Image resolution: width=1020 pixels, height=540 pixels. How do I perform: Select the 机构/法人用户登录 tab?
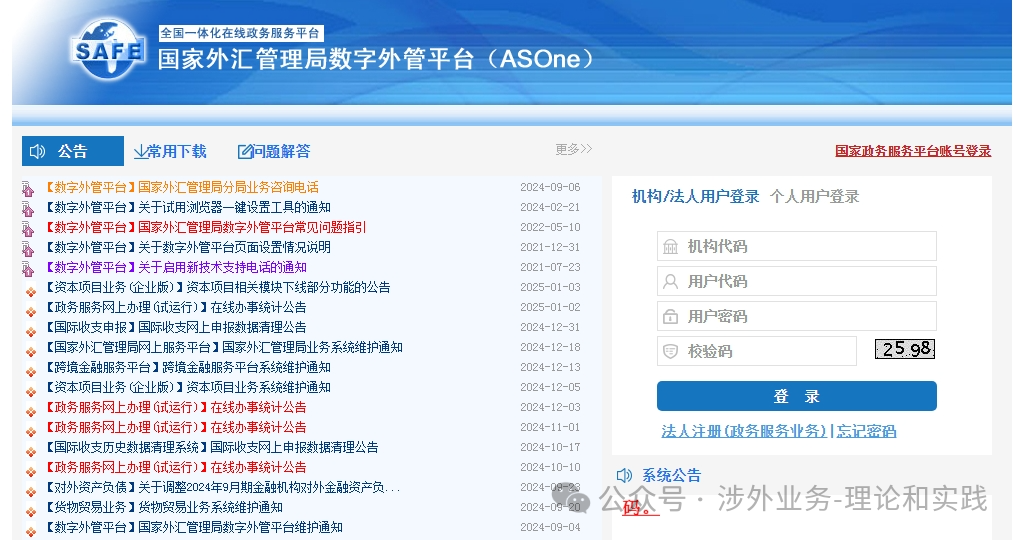(x=695, y=196)
